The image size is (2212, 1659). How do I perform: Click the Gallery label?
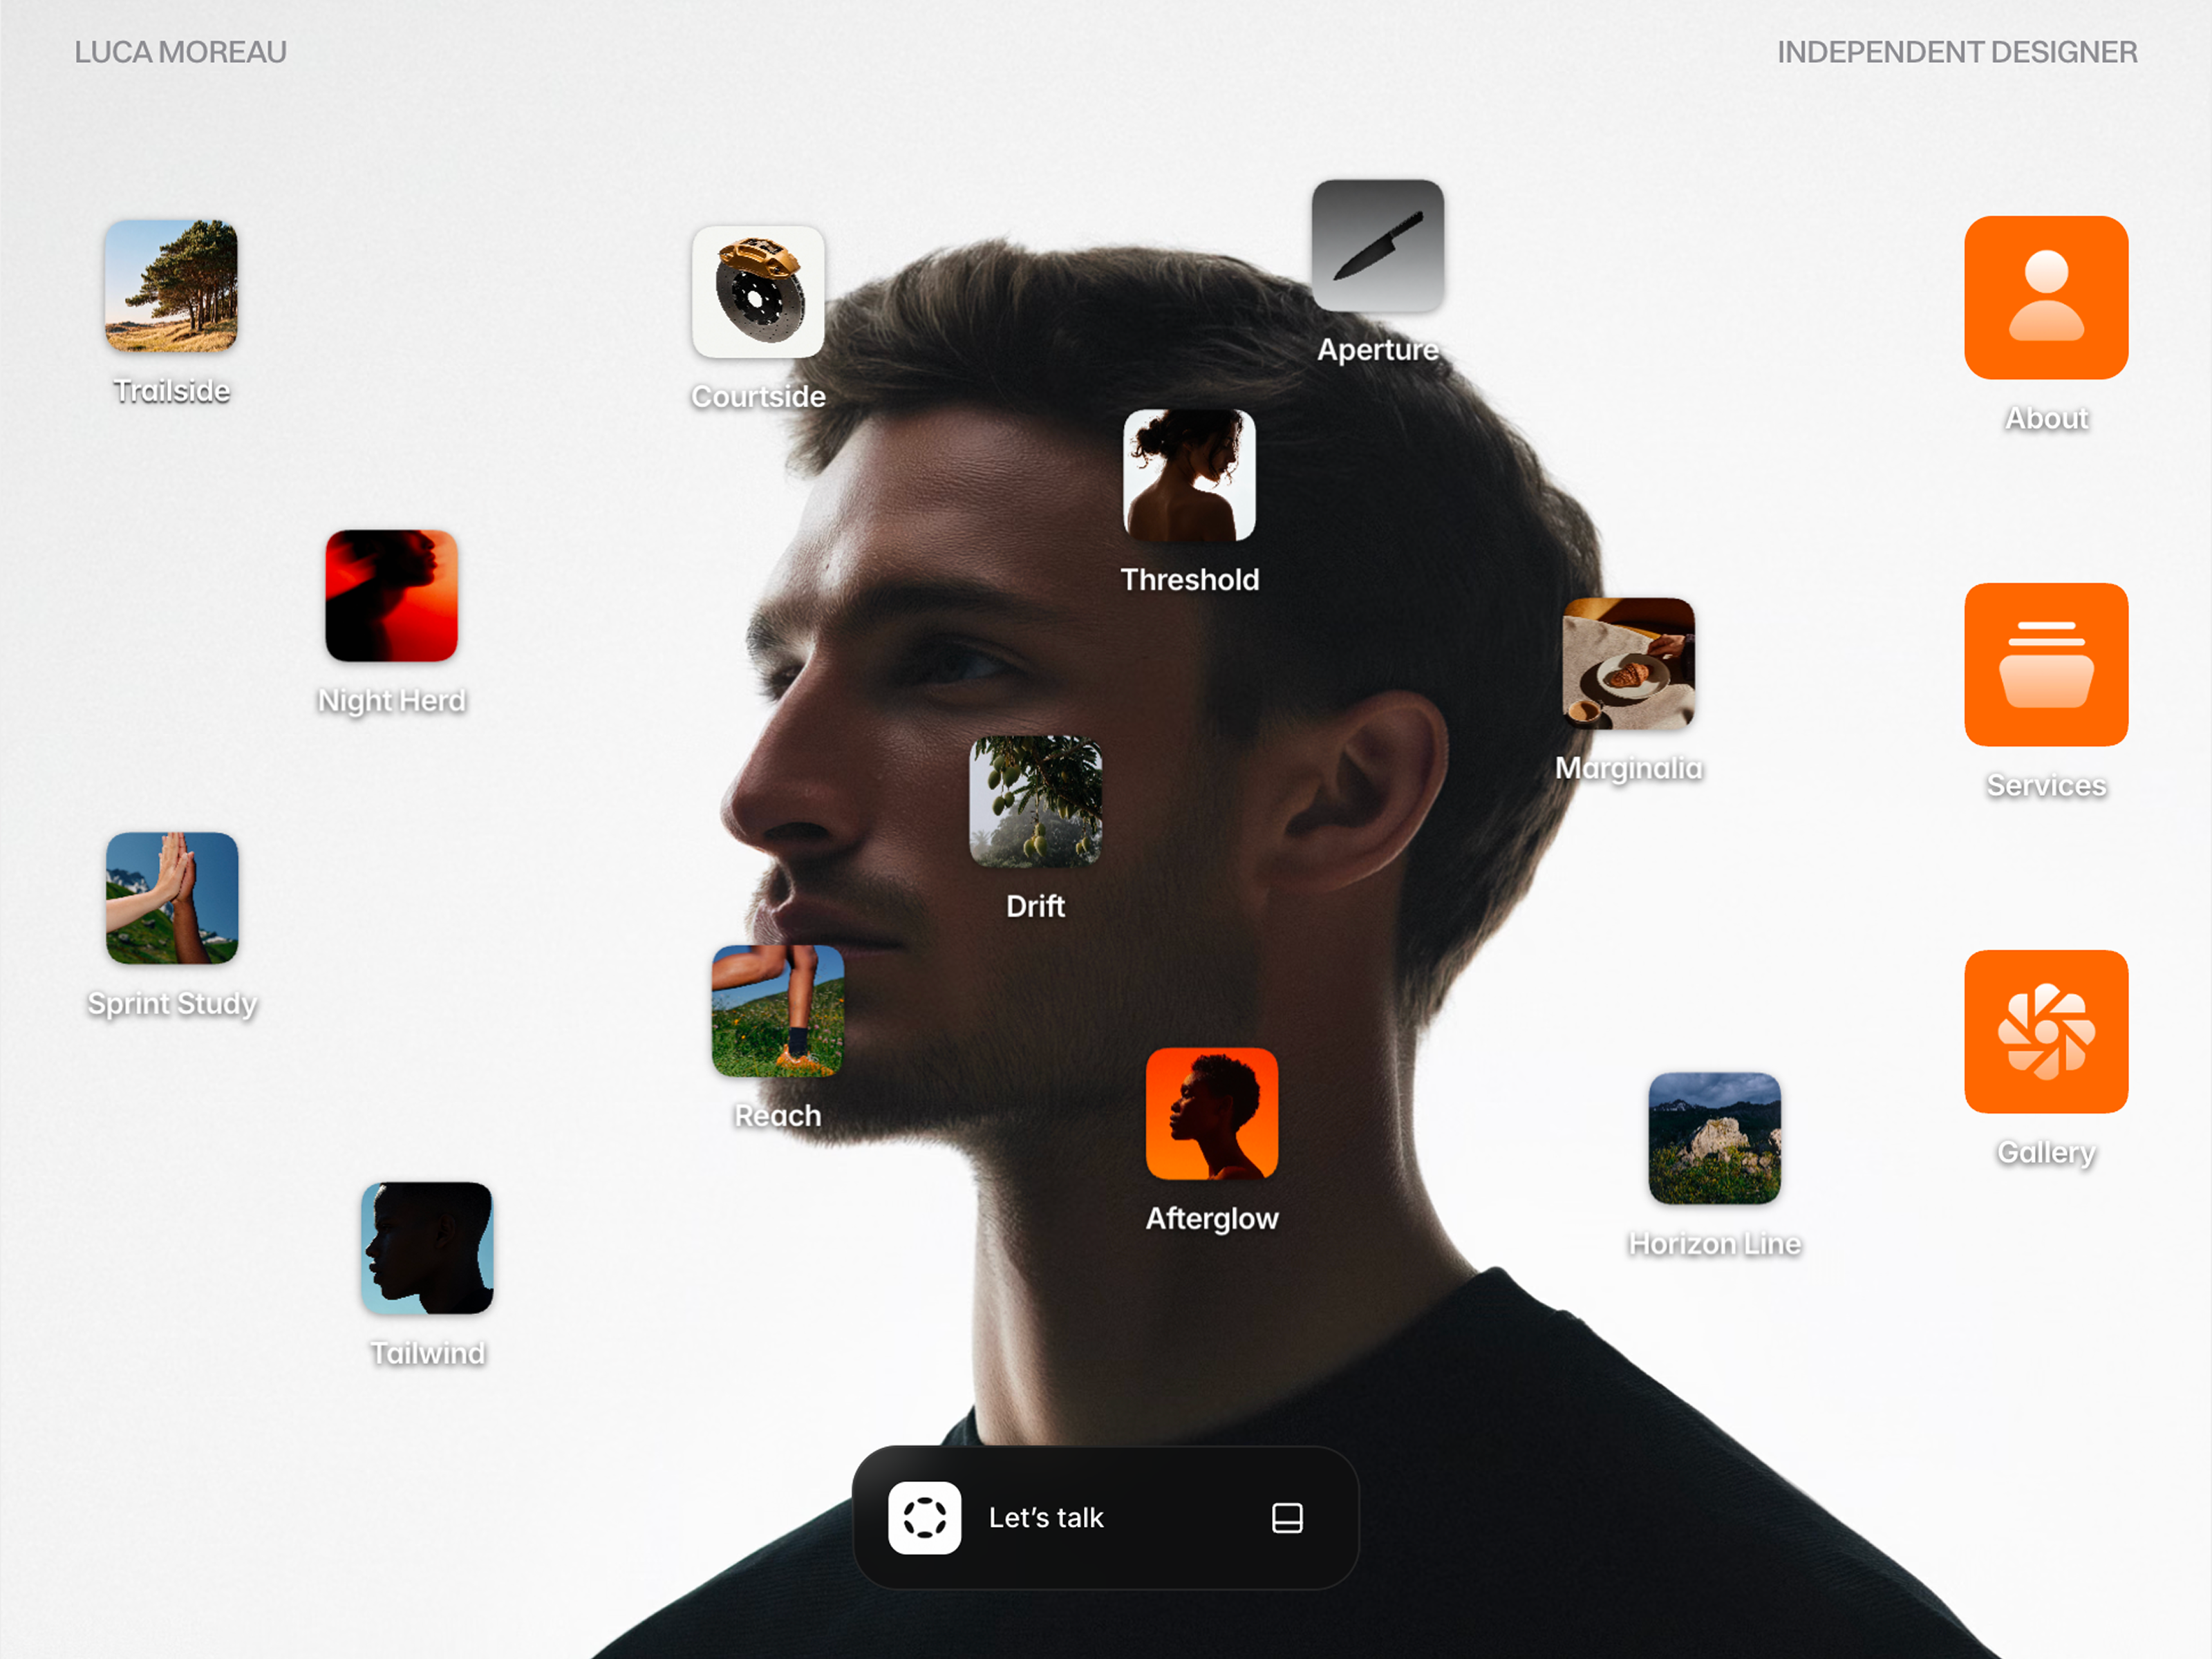(2046, 1153)
